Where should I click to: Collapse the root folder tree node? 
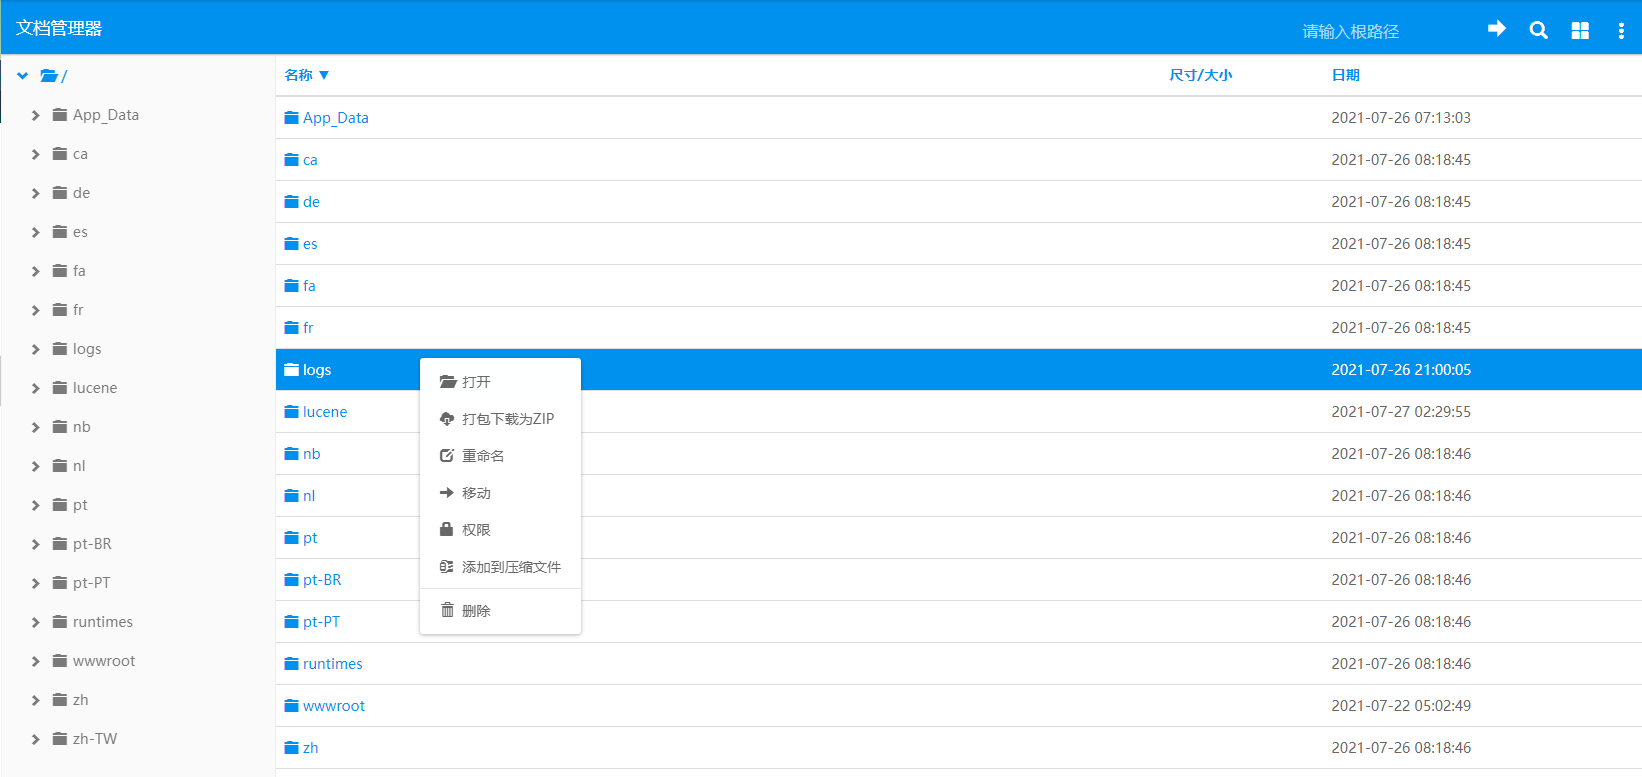click(22, 76)
